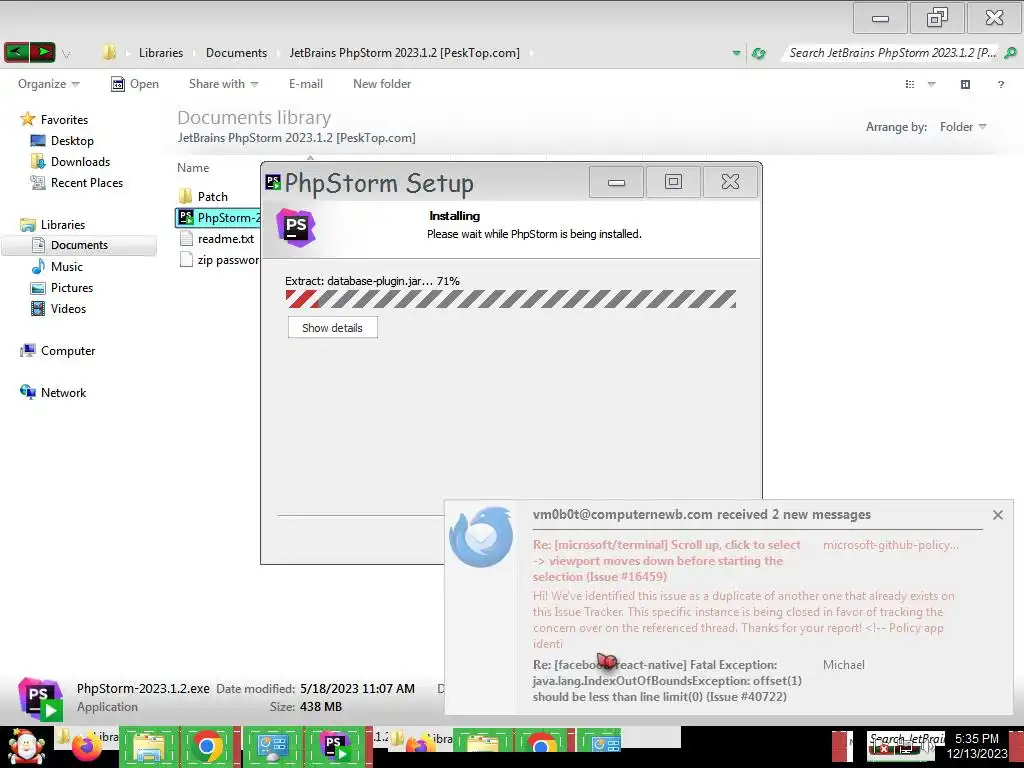Open the Arrange by Folder dropdown
The width and height of the screenshot is (1024, 768).
pos(963,127)
